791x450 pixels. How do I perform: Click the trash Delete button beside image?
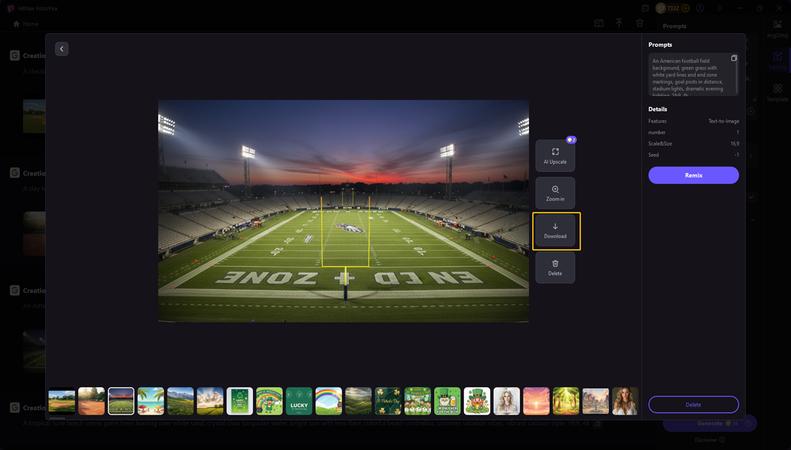click(x=555, y=266)
